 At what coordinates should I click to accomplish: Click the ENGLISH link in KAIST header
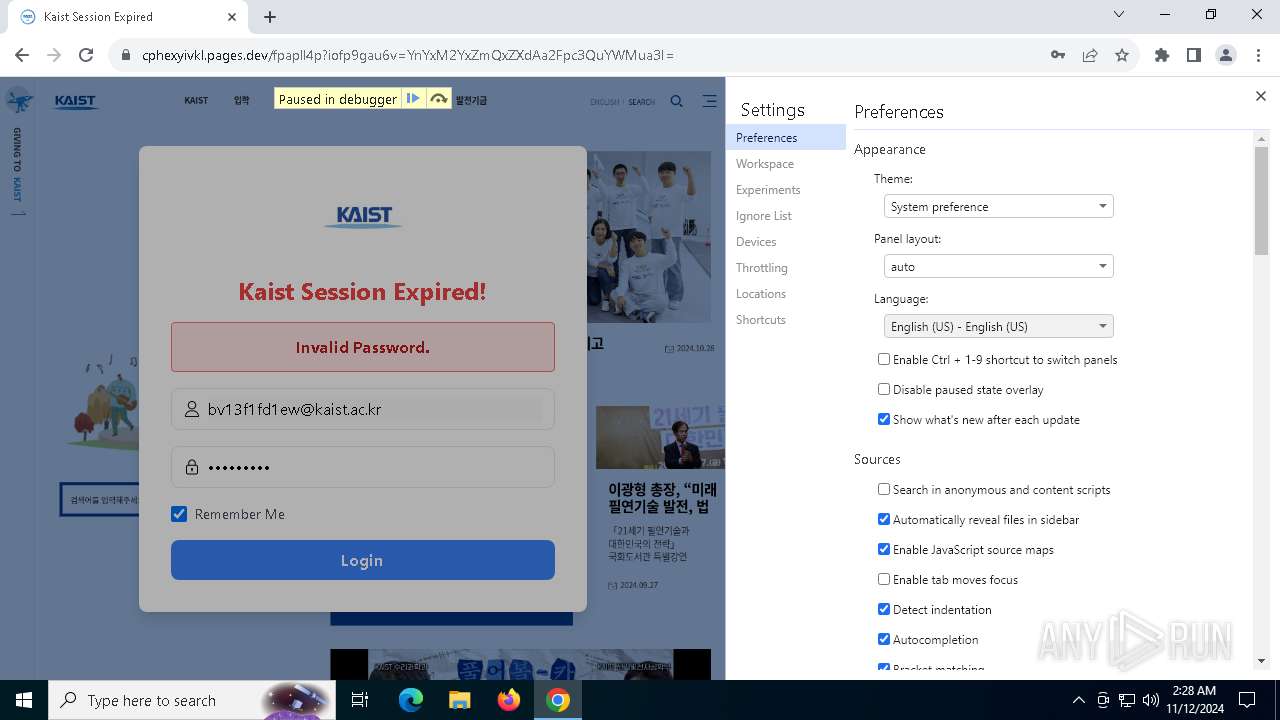(604, 102)
